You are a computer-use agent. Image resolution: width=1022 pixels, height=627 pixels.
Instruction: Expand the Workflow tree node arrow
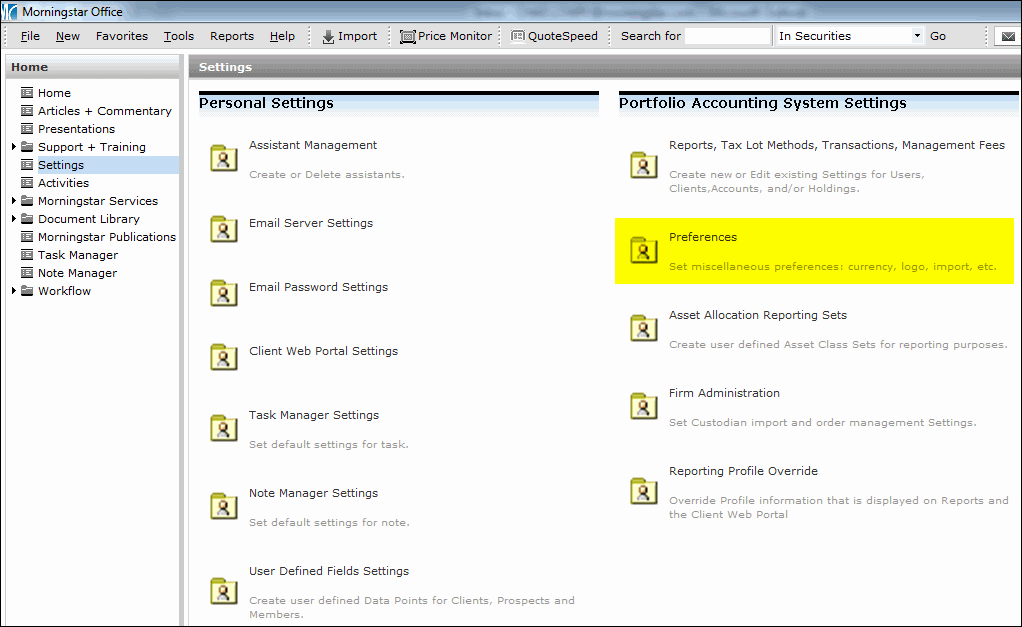pos(14,291)
